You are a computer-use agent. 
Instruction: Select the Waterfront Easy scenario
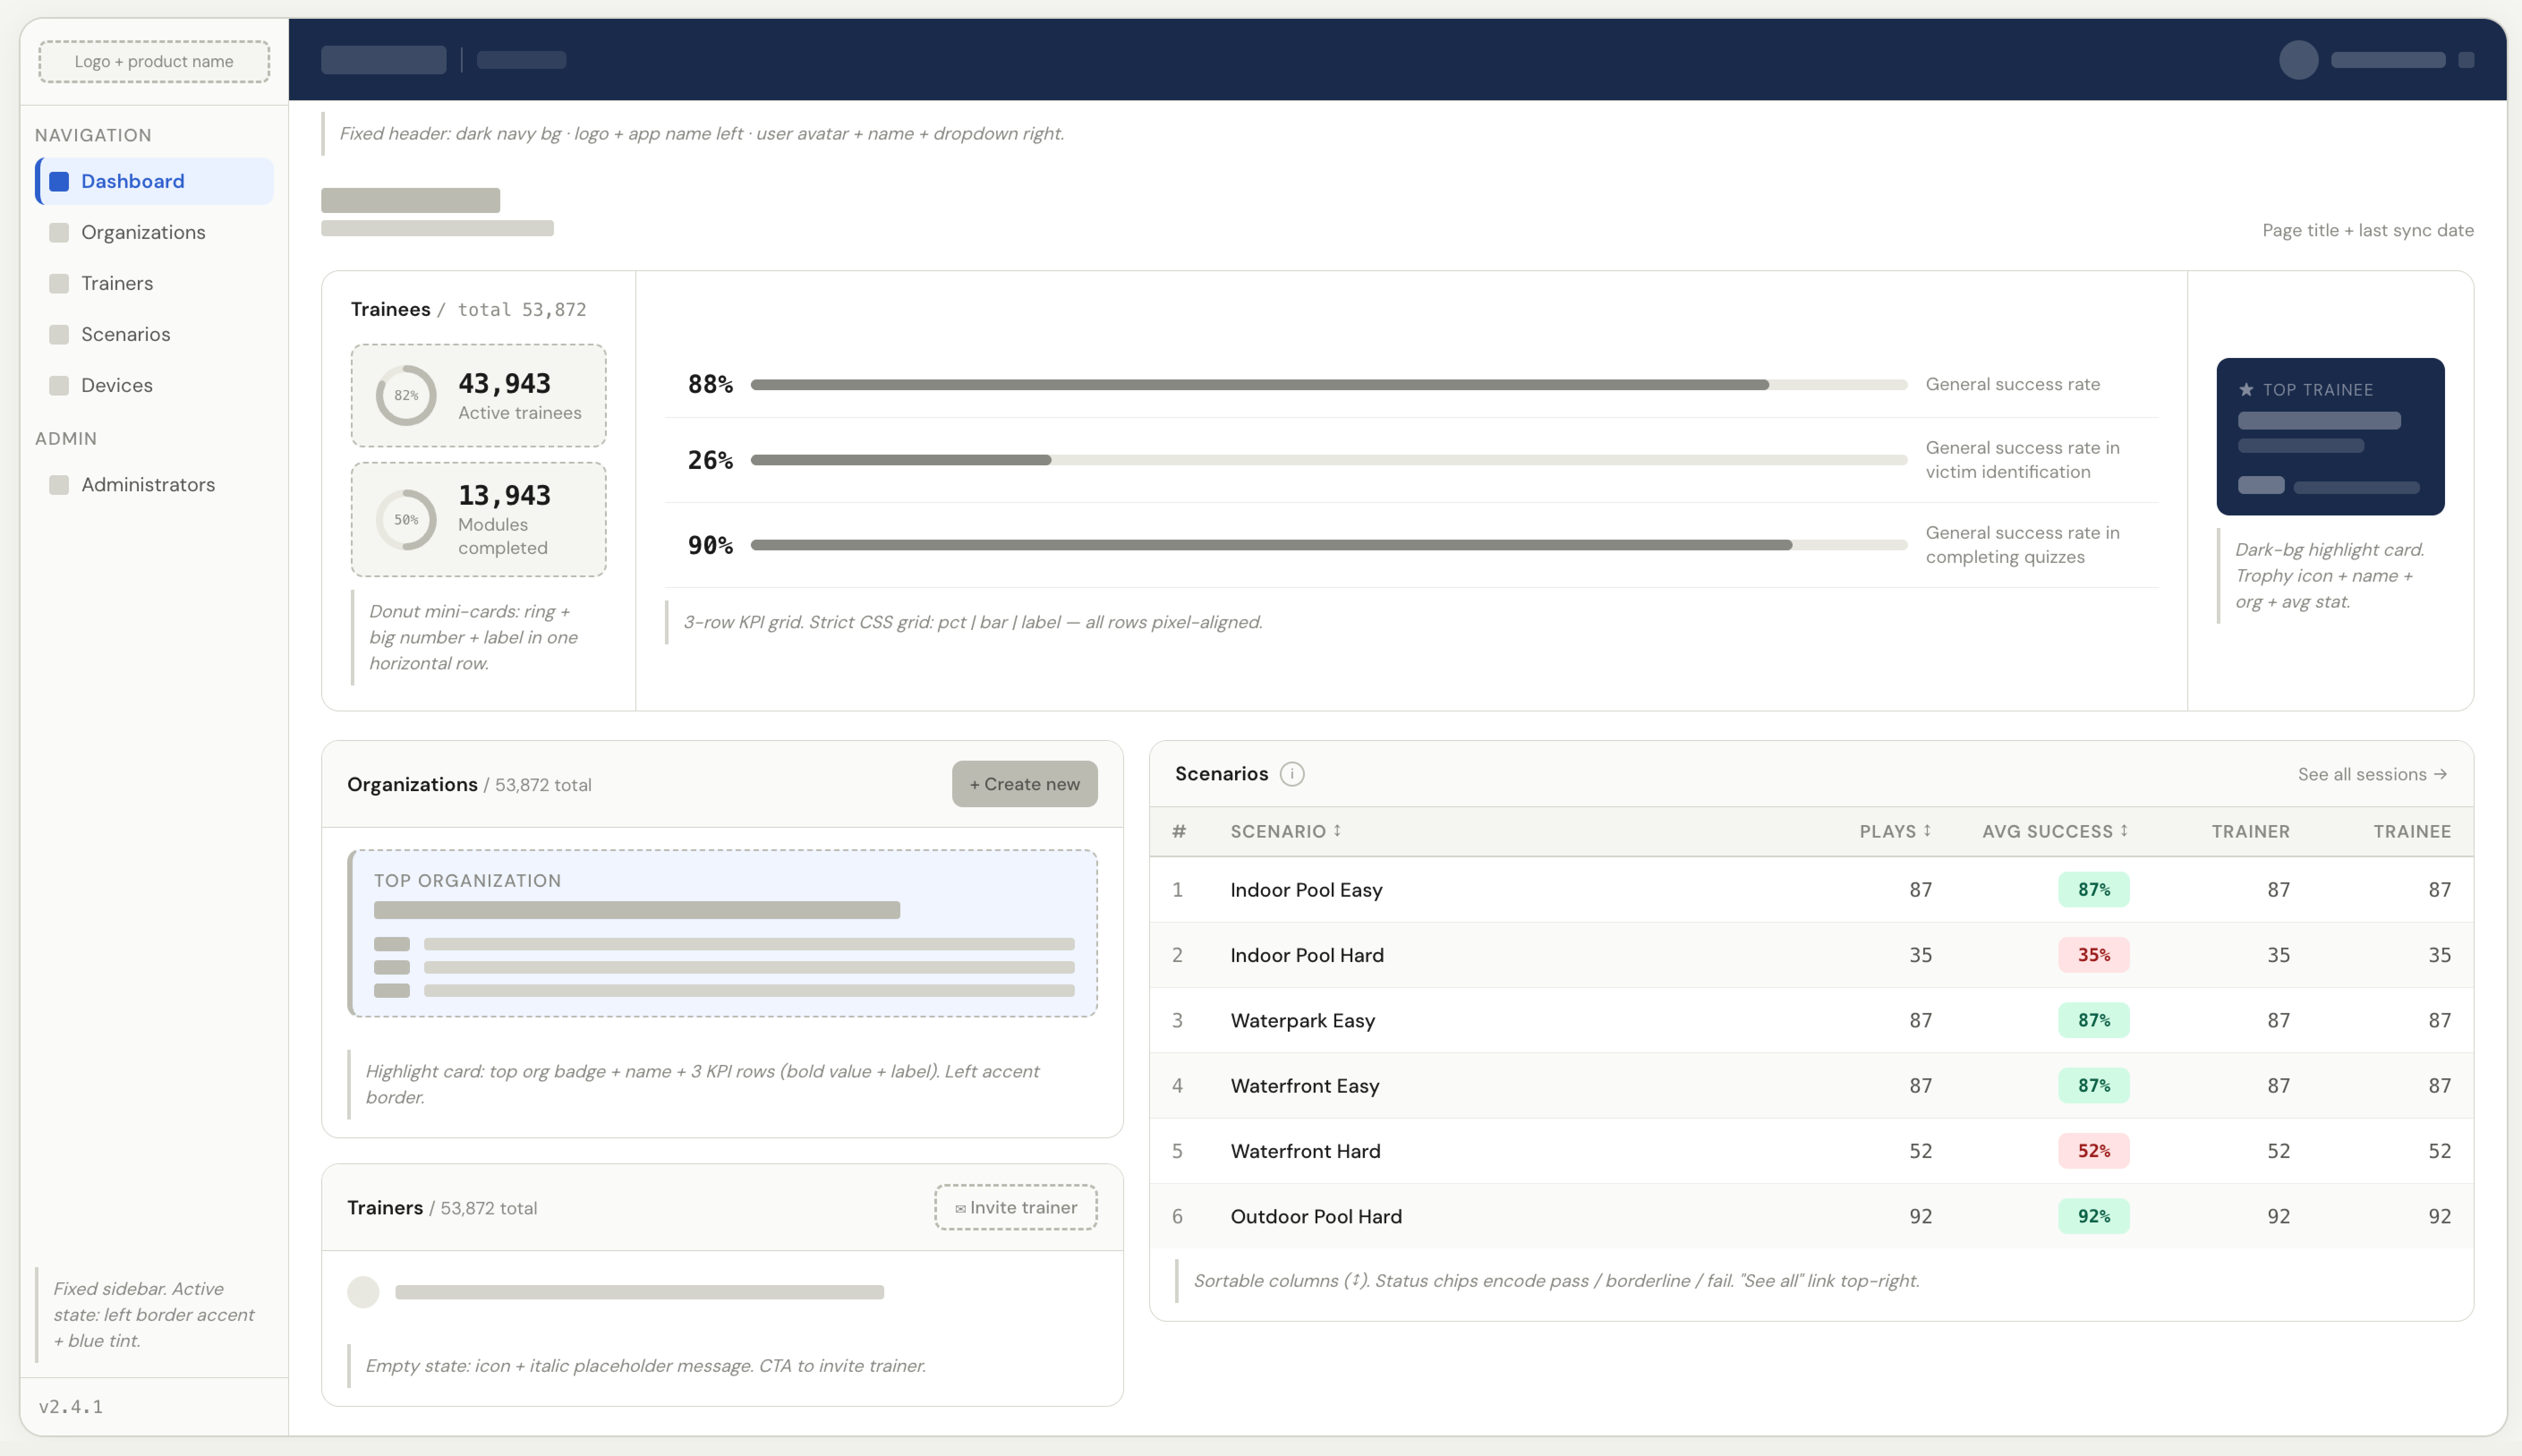click(1811, 1085)
